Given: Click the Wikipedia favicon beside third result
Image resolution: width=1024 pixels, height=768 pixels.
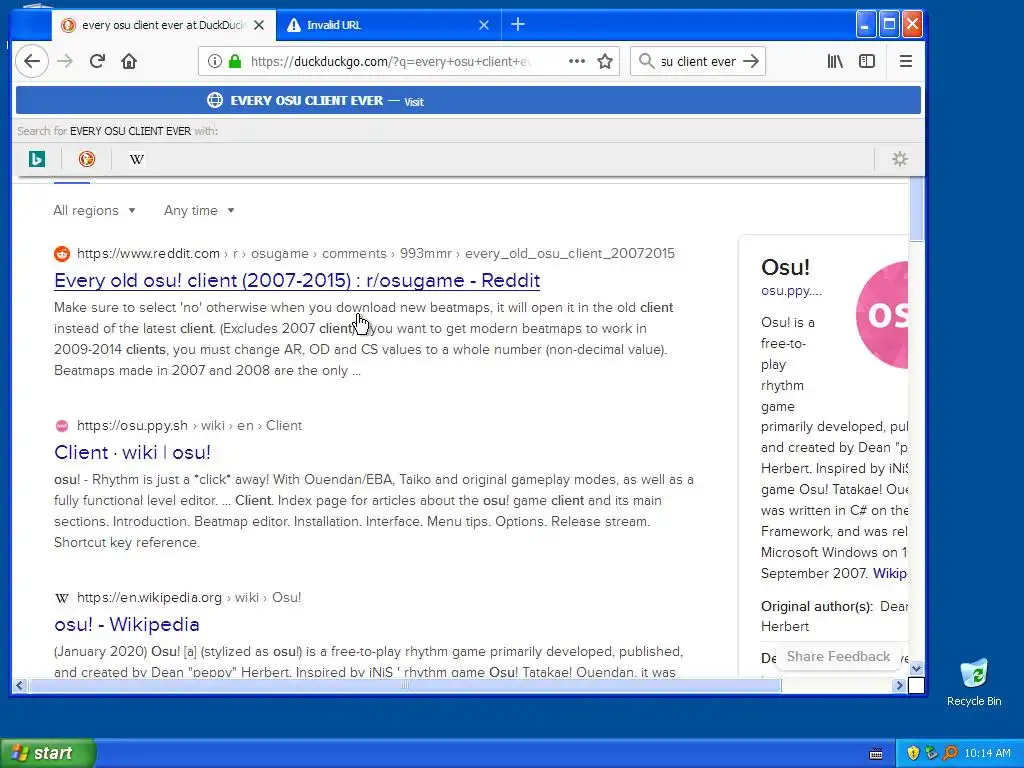Looking at the screenshot, I should click(62, 598).
